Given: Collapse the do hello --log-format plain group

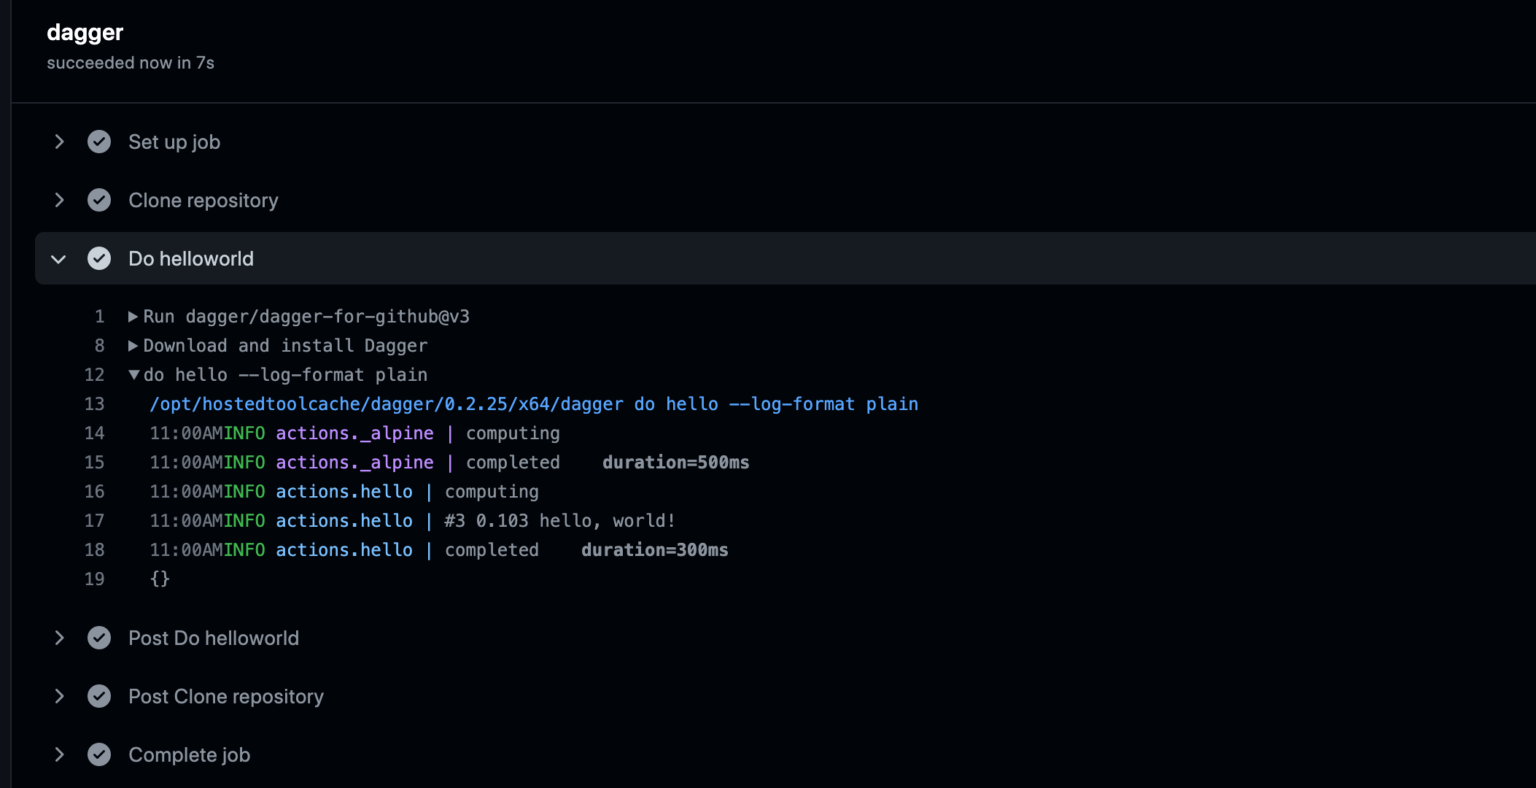Looking at the screenshot, I should click(x=133, y=375).
